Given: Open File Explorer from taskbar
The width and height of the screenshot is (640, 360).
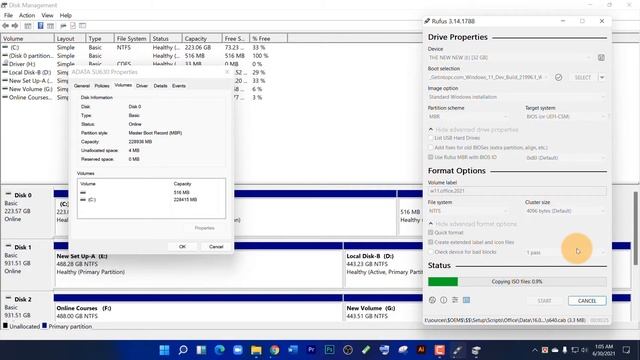Looking at the screenshot, I should [256, 350].
